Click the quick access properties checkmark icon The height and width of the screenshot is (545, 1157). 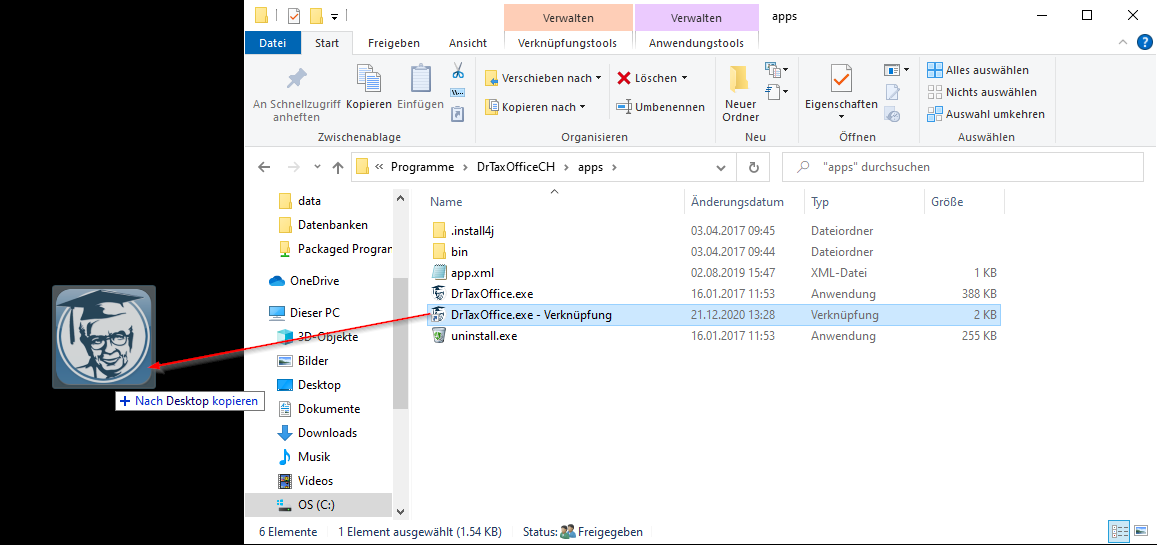[x=294, y=15]
